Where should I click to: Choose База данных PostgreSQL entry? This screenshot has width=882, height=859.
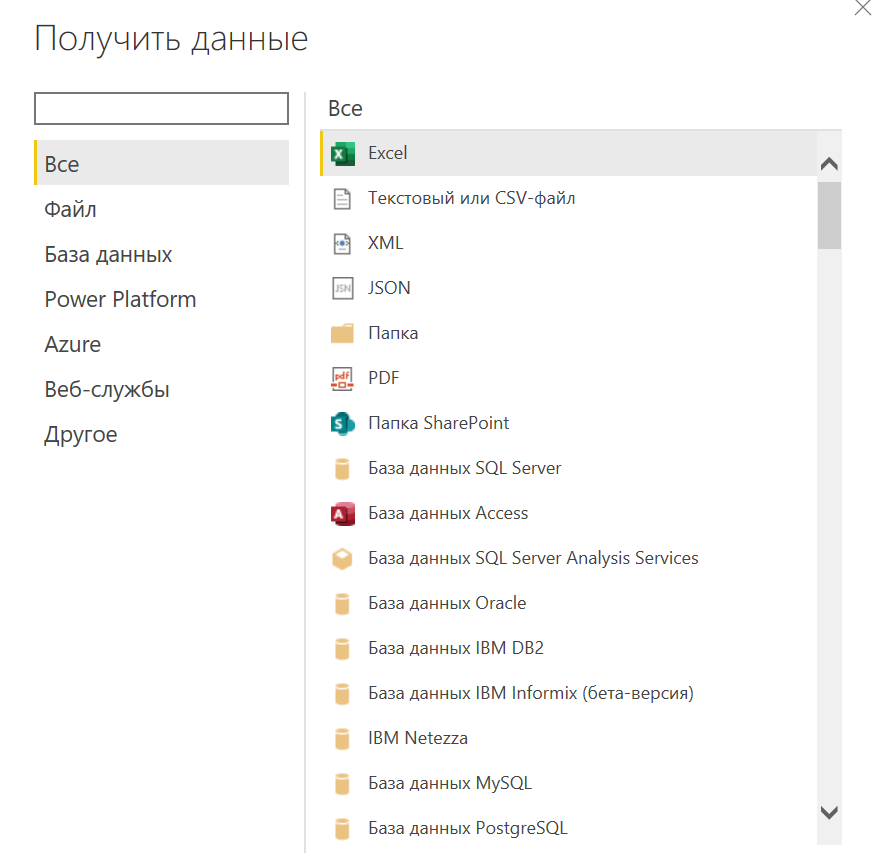point(568,828)
